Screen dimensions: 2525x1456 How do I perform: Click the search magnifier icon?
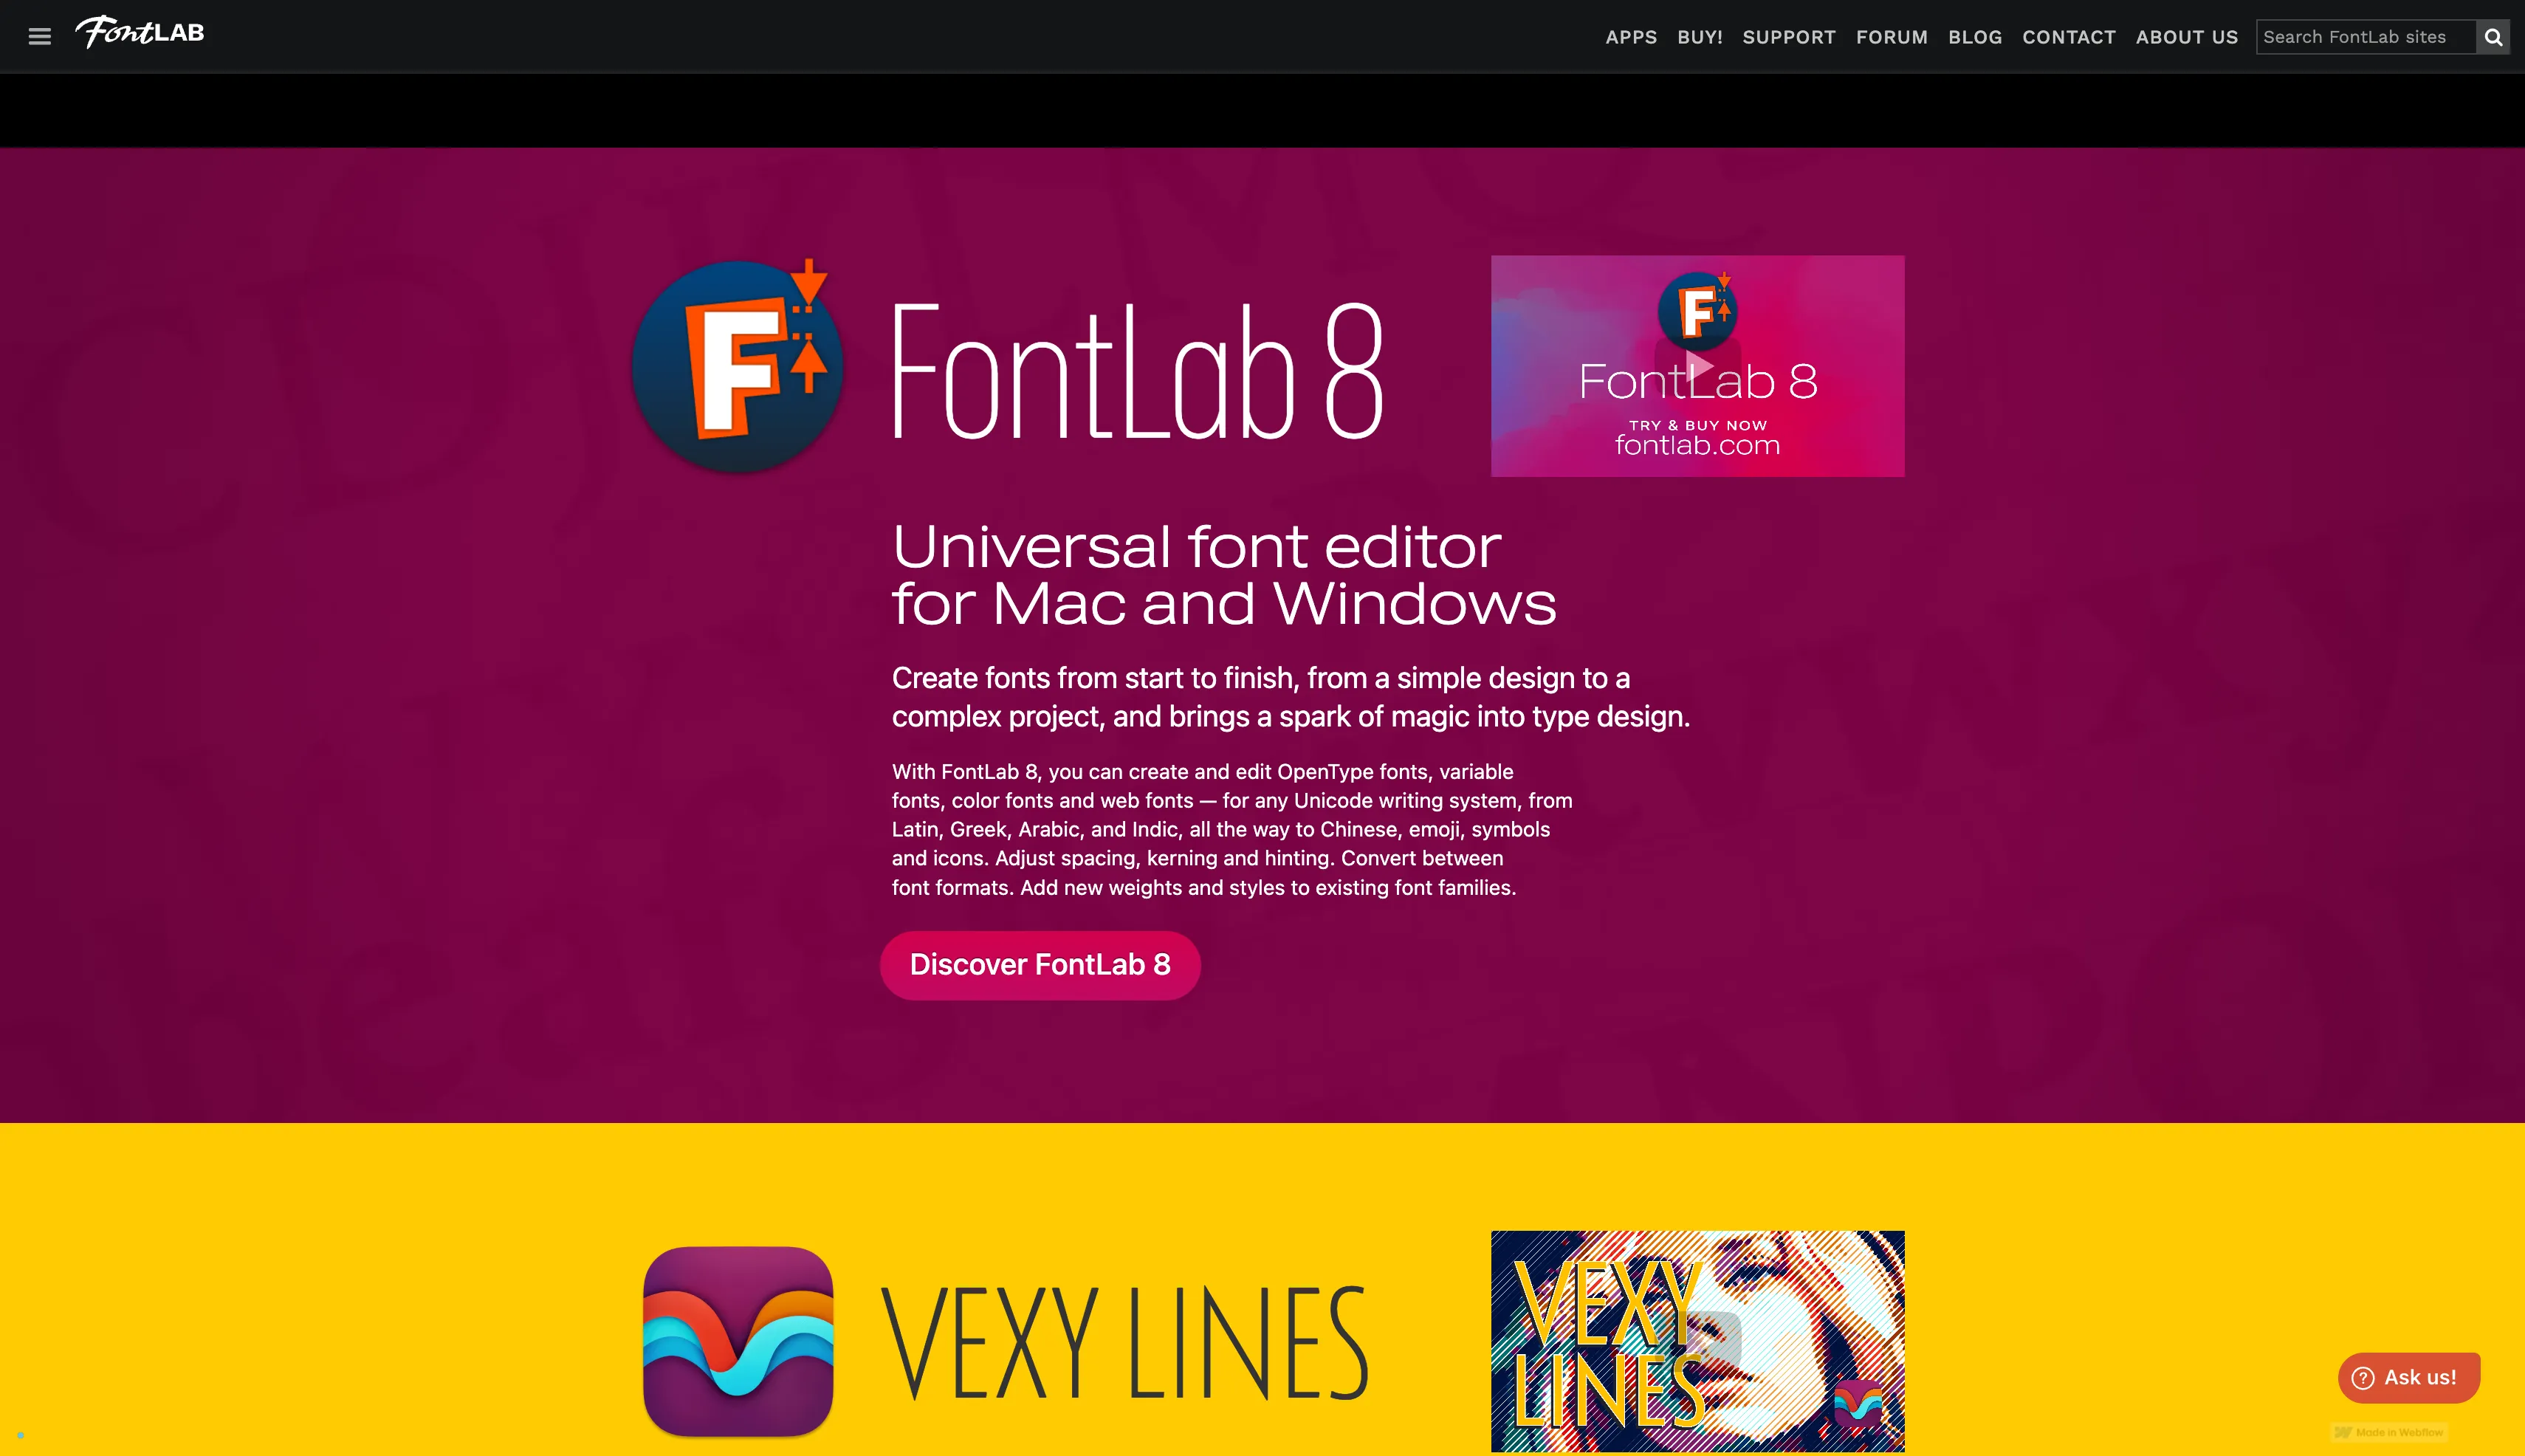pos(2493,37)
